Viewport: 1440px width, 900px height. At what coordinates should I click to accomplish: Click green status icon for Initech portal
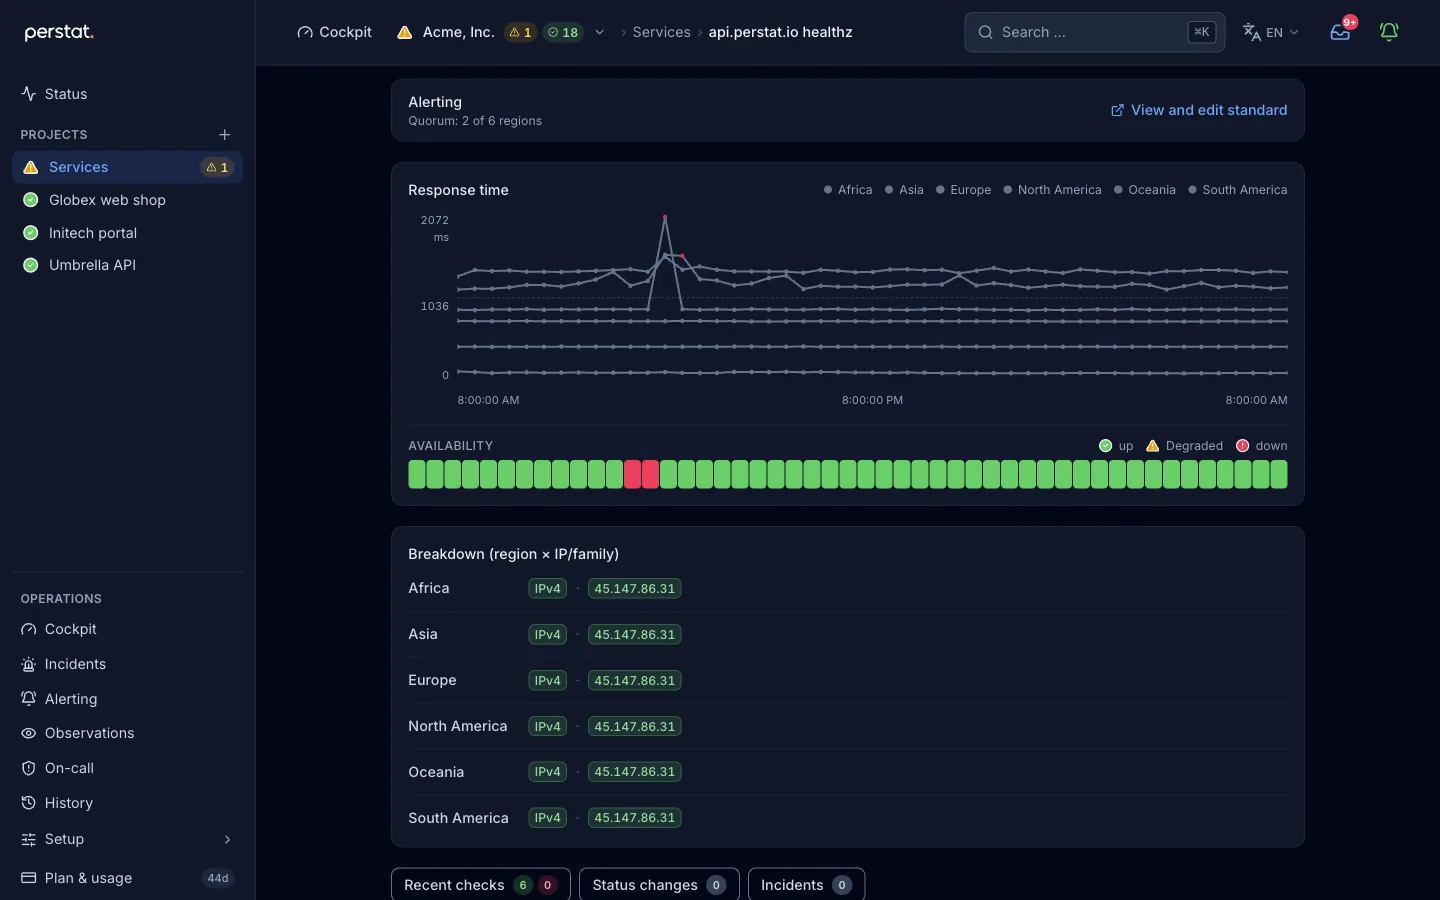[31, 233]
